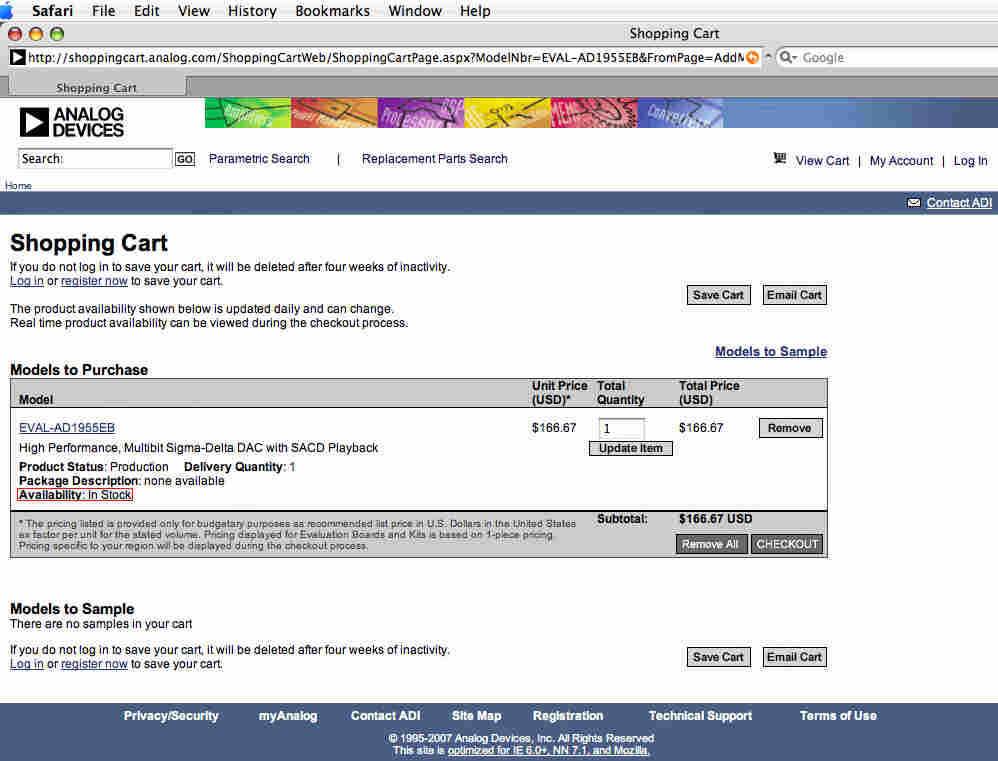Open the Window menu

[415, 11]
